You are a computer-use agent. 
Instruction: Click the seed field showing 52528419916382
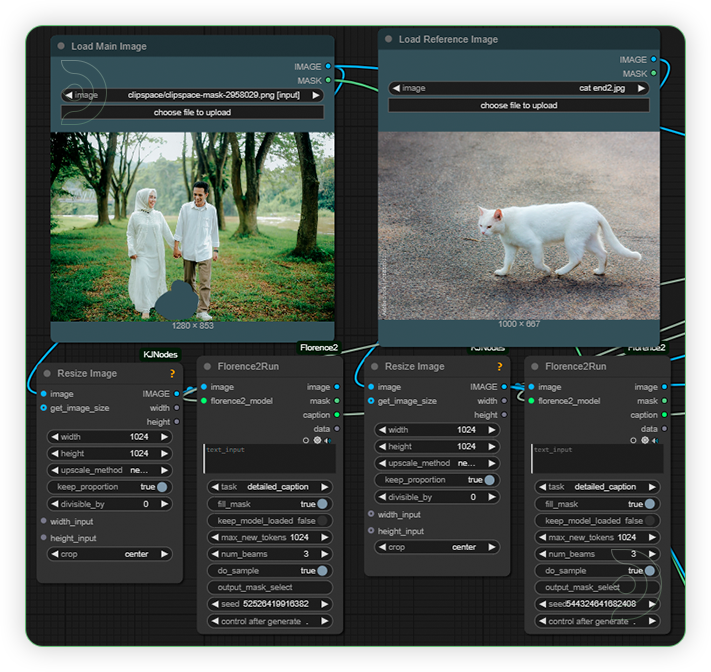point(270,604)
